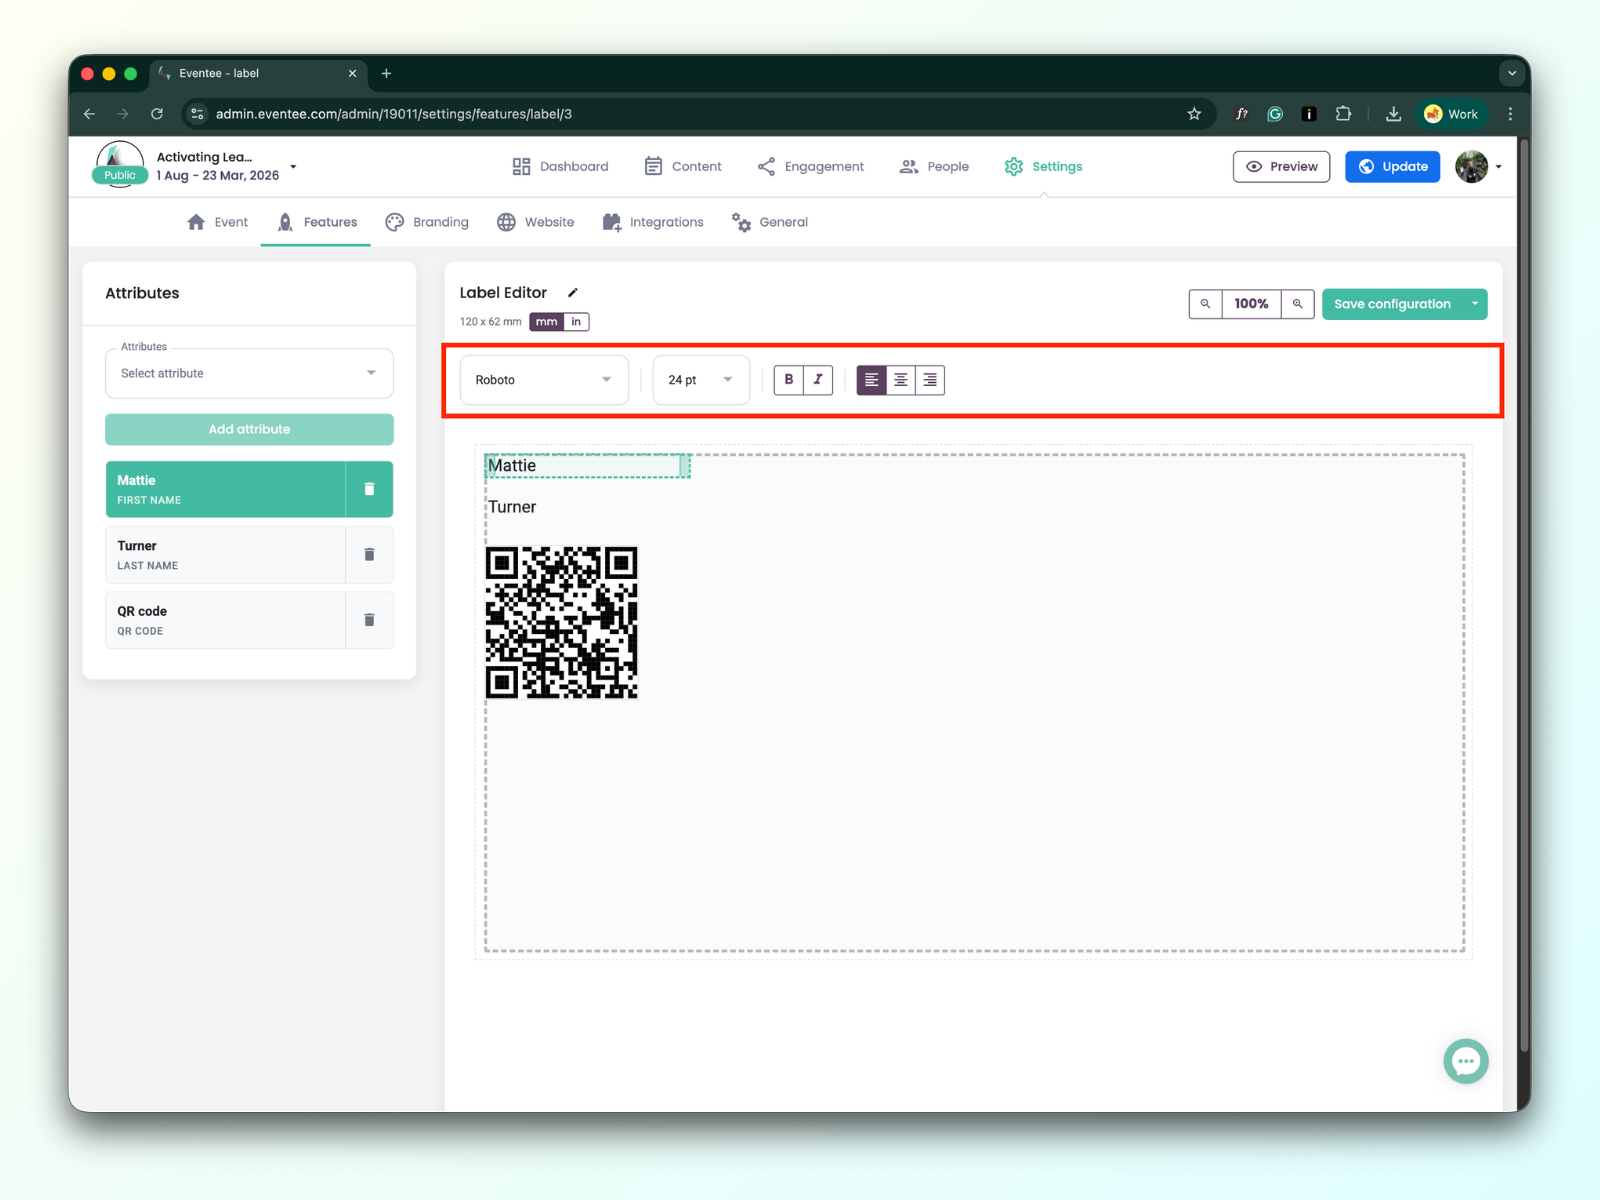Switch label units to inches
Viewport: 1600px width, 1200px height.
(576, 322)
